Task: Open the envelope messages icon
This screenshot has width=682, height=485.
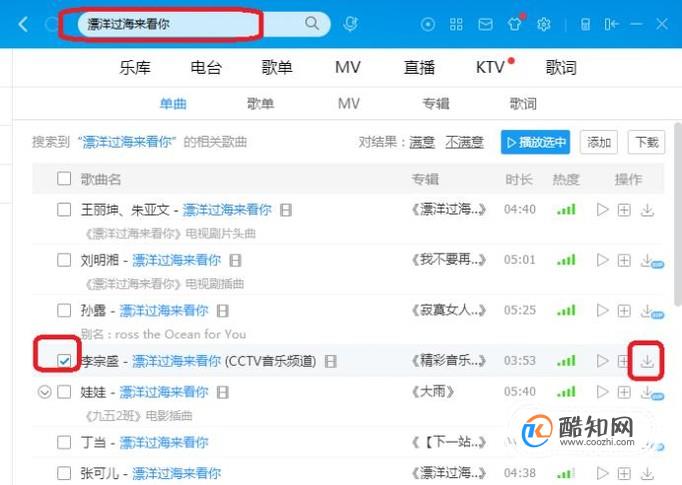Action: coord(485,24)
